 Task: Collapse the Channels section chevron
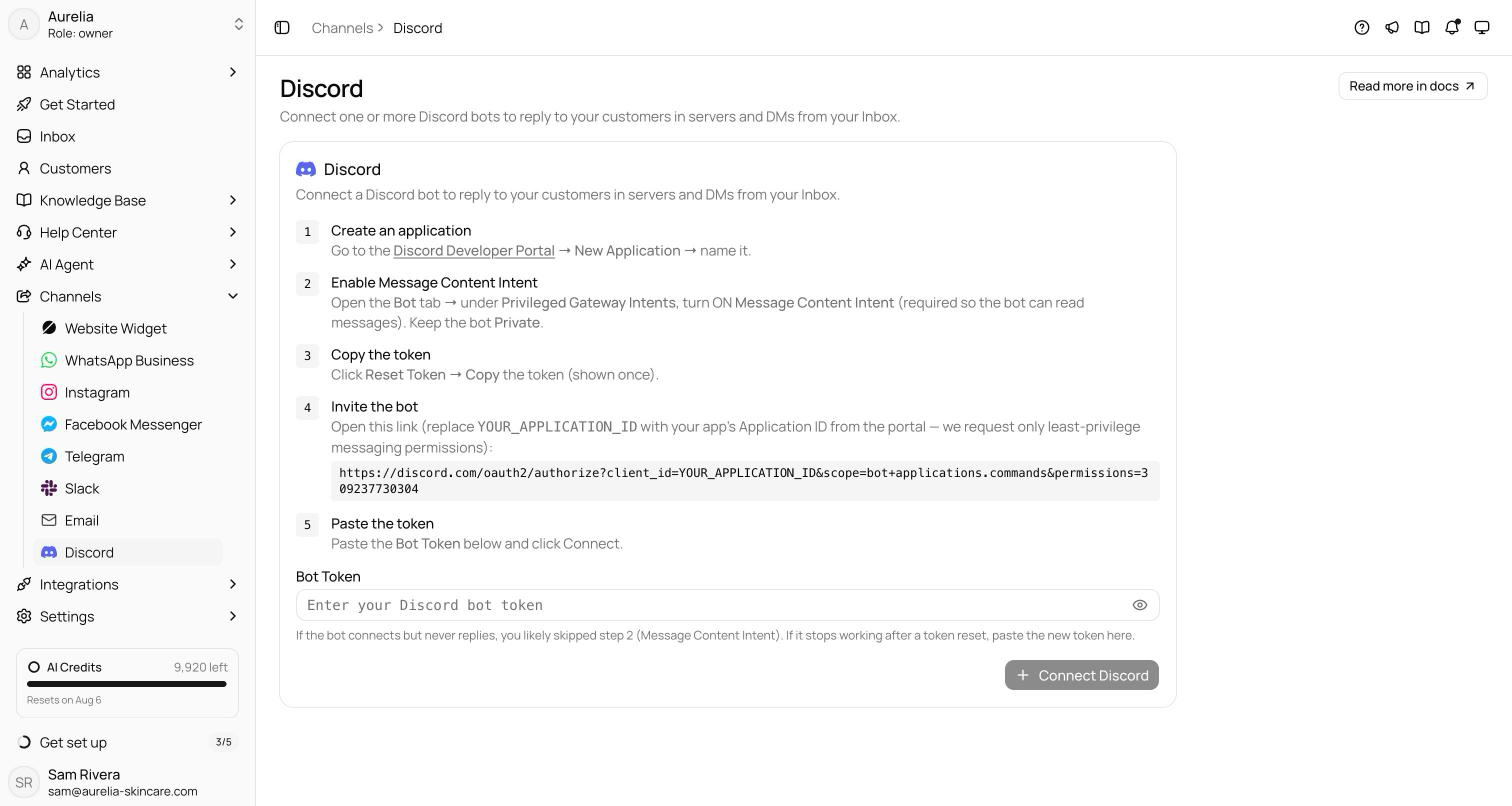[233, 296]
